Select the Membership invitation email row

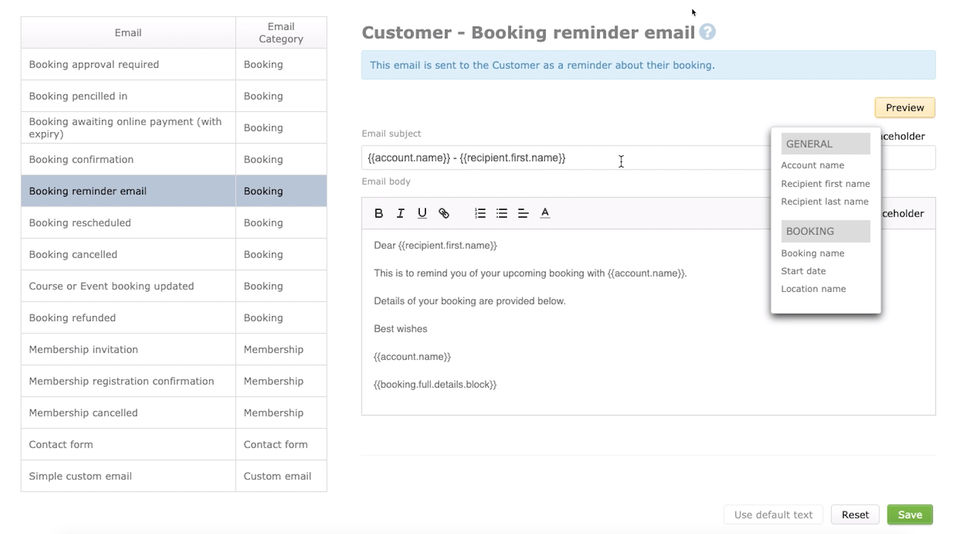point(128,350)
